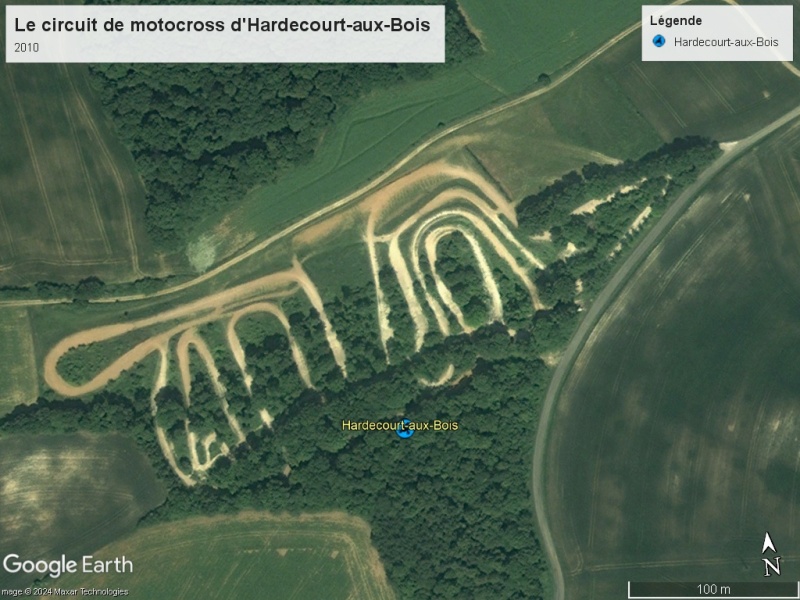800x600 pixels.
Task: Click the letter N below the north arrow
Action: pyautogui.click(x=772, y=566)
